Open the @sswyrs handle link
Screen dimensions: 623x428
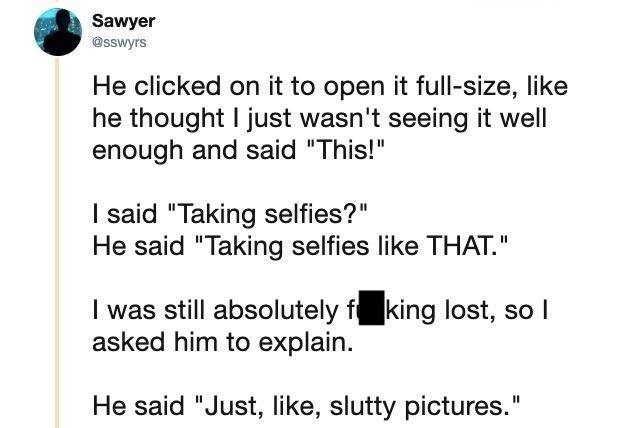[x=119, y=42]
